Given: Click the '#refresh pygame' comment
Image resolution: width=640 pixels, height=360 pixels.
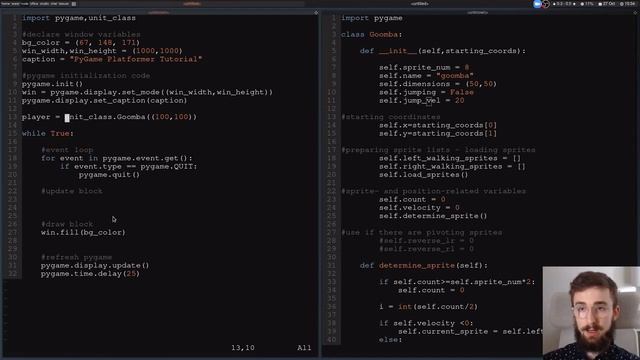Looking at the screenshot, I should click(x=76, y=257).
